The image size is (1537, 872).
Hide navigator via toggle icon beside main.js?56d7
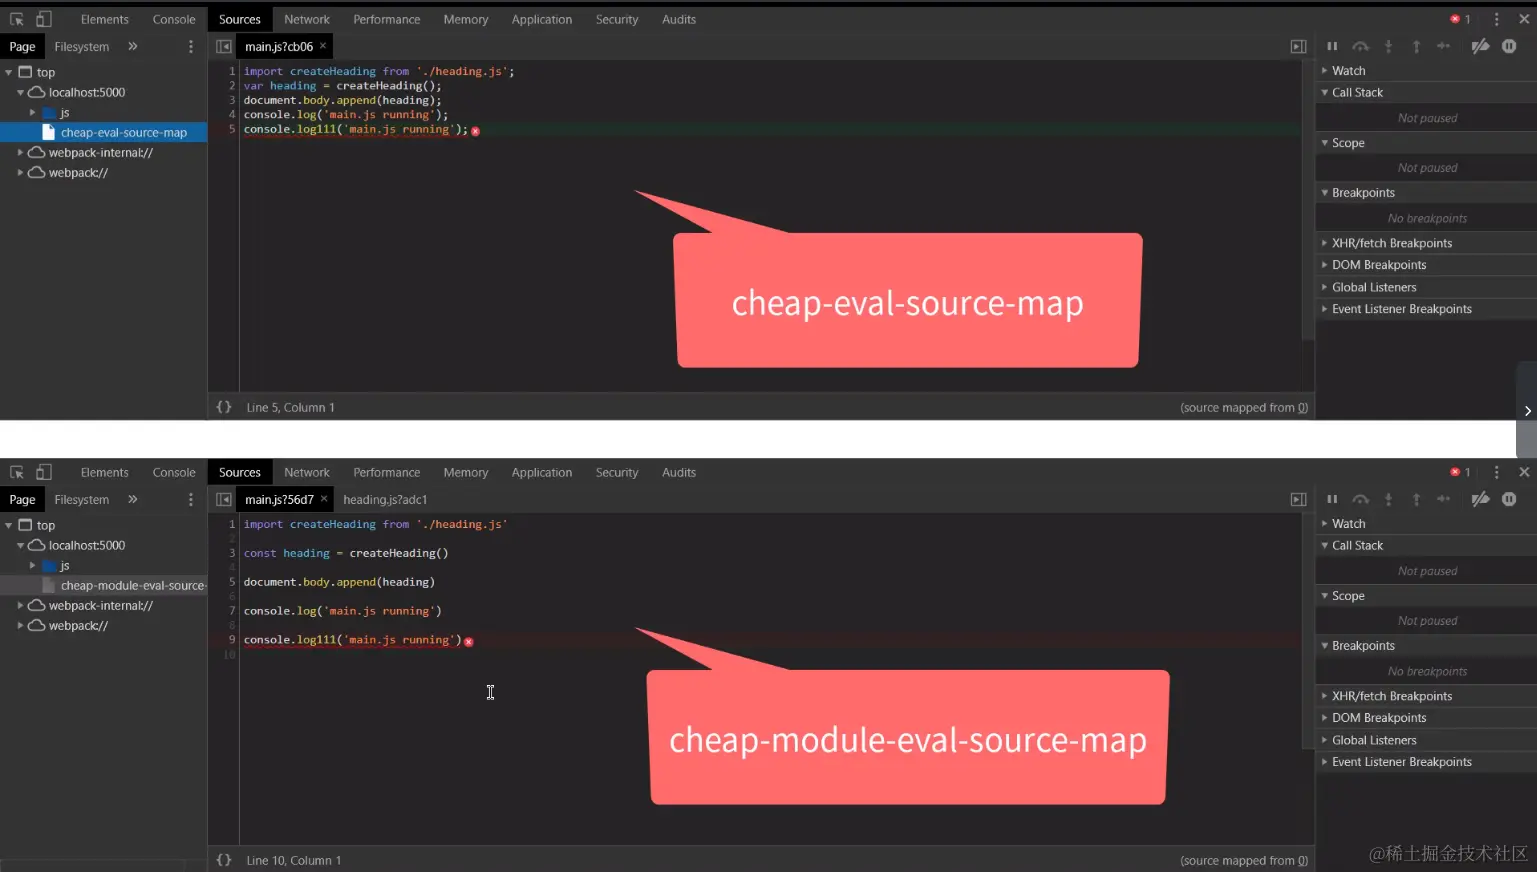[224, 500]
